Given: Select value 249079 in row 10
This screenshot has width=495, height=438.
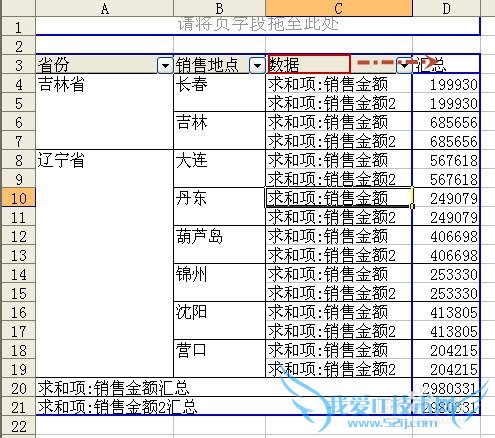Looking at the screenshot, I should click(446, 198).
